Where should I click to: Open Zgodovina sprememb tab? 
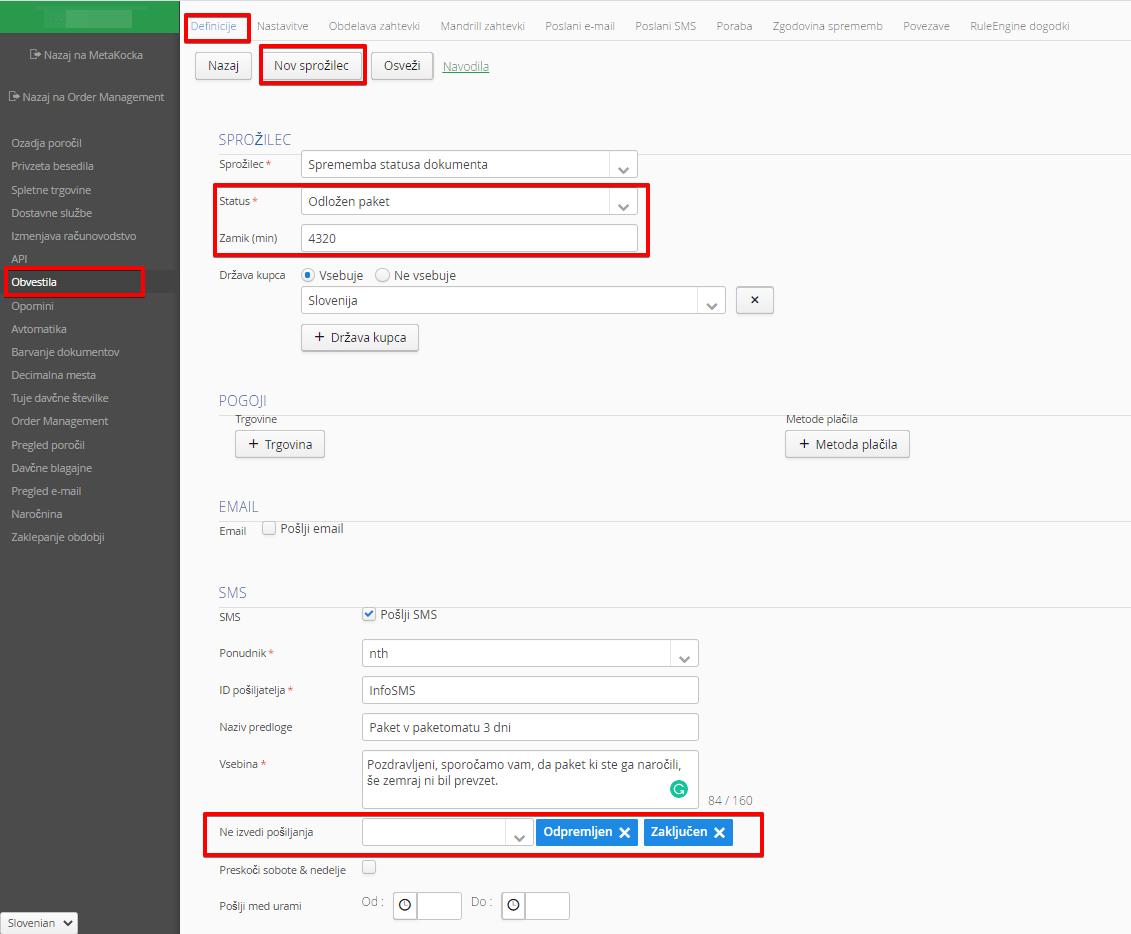coord(827,26)
